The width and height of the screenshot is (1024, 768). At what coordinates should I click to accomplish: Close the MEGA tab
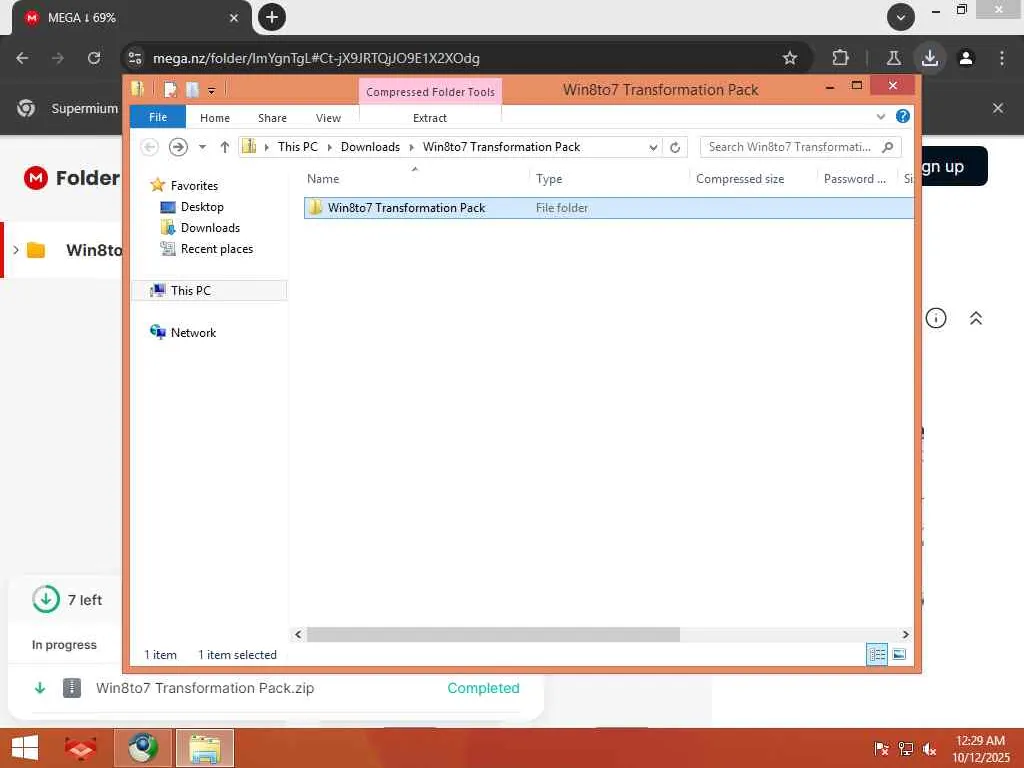234,18
